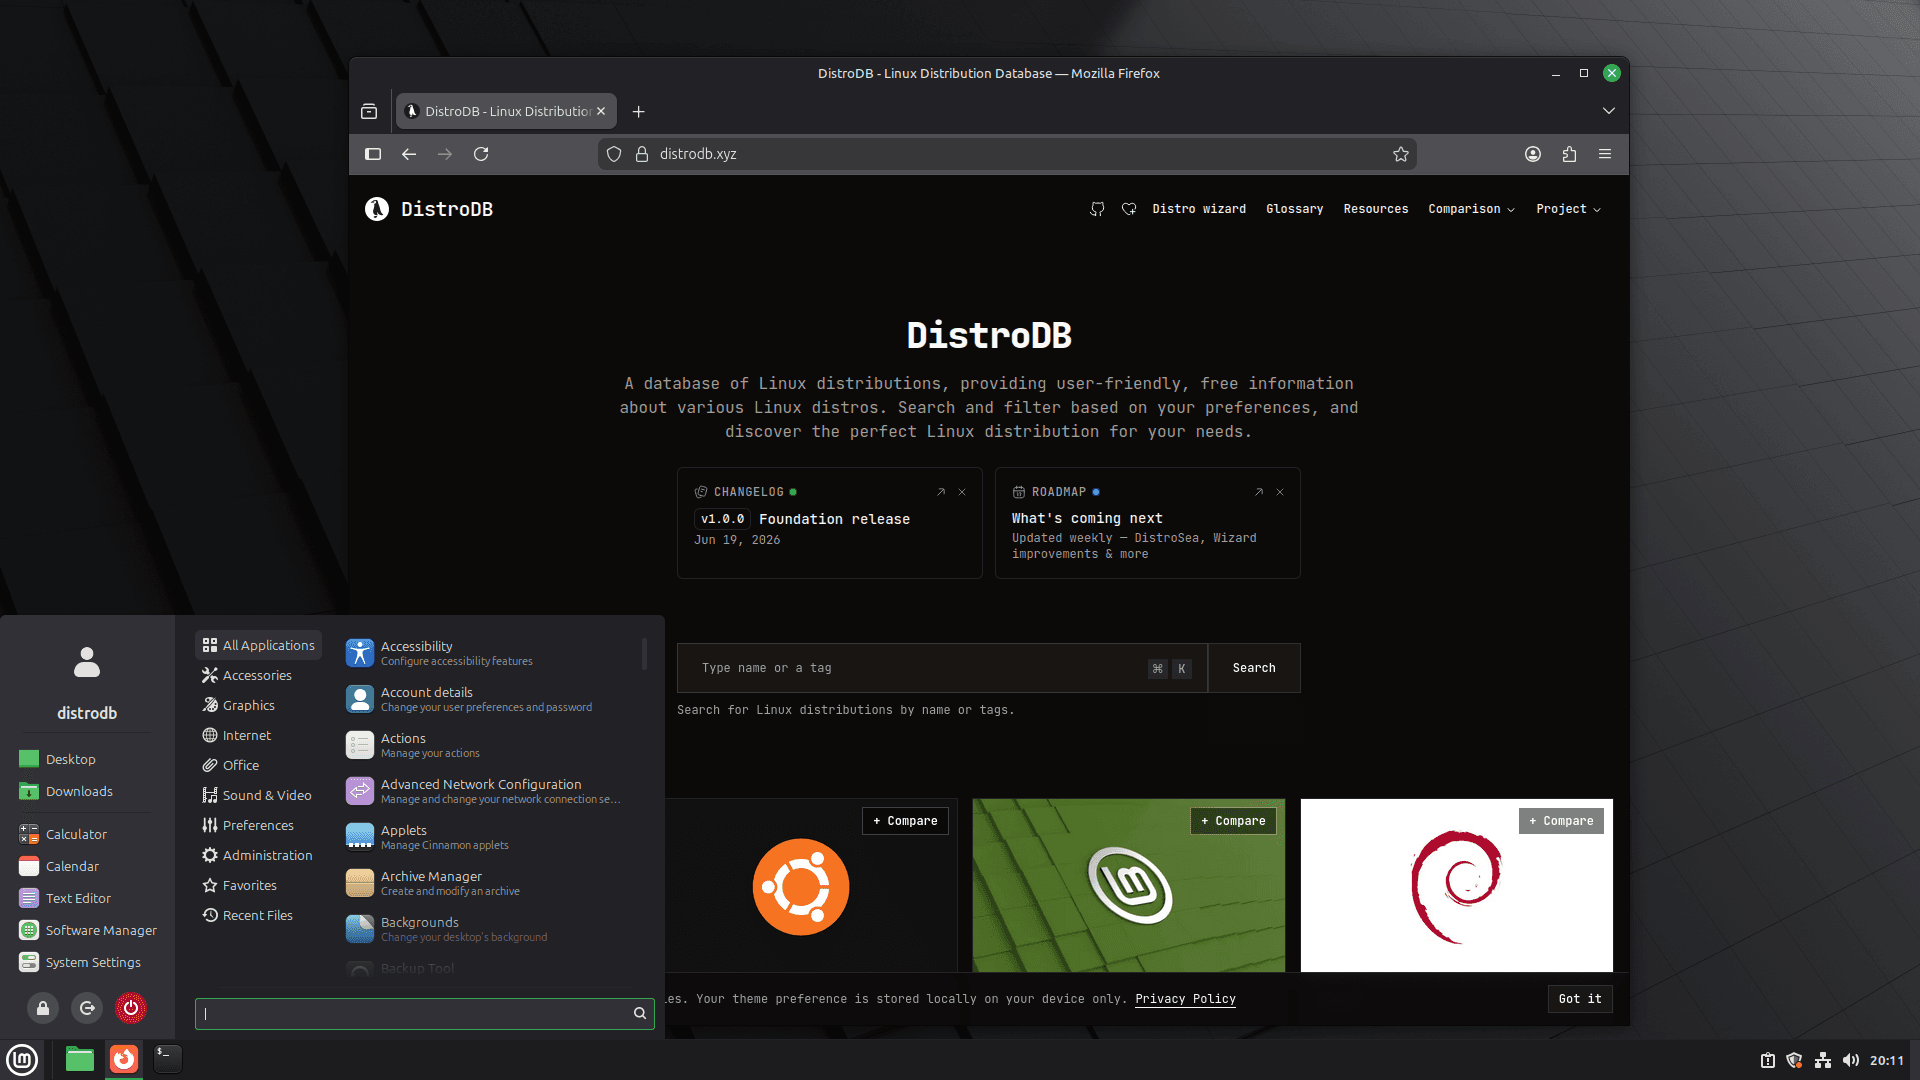Focus the distro name or tag search field
Image resolution: width=1920 pixels, height=1080 pixels.
(x=942, y=668)
